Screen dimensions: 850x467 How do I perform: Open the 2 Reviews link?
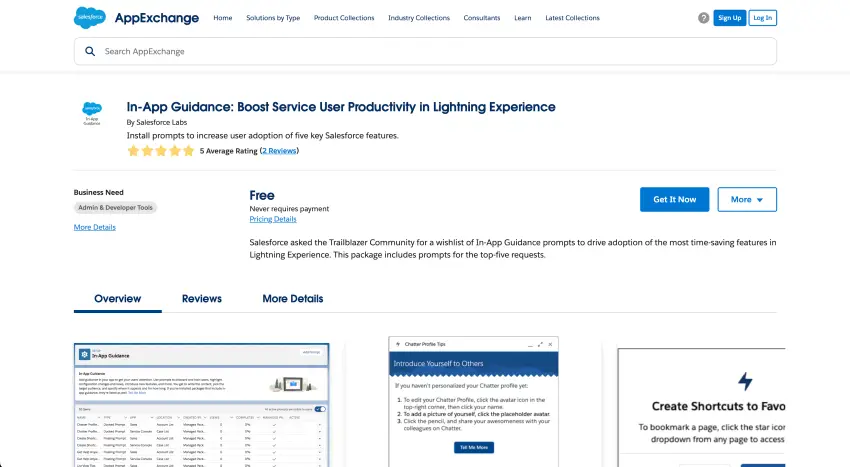(x=279, y=151)
